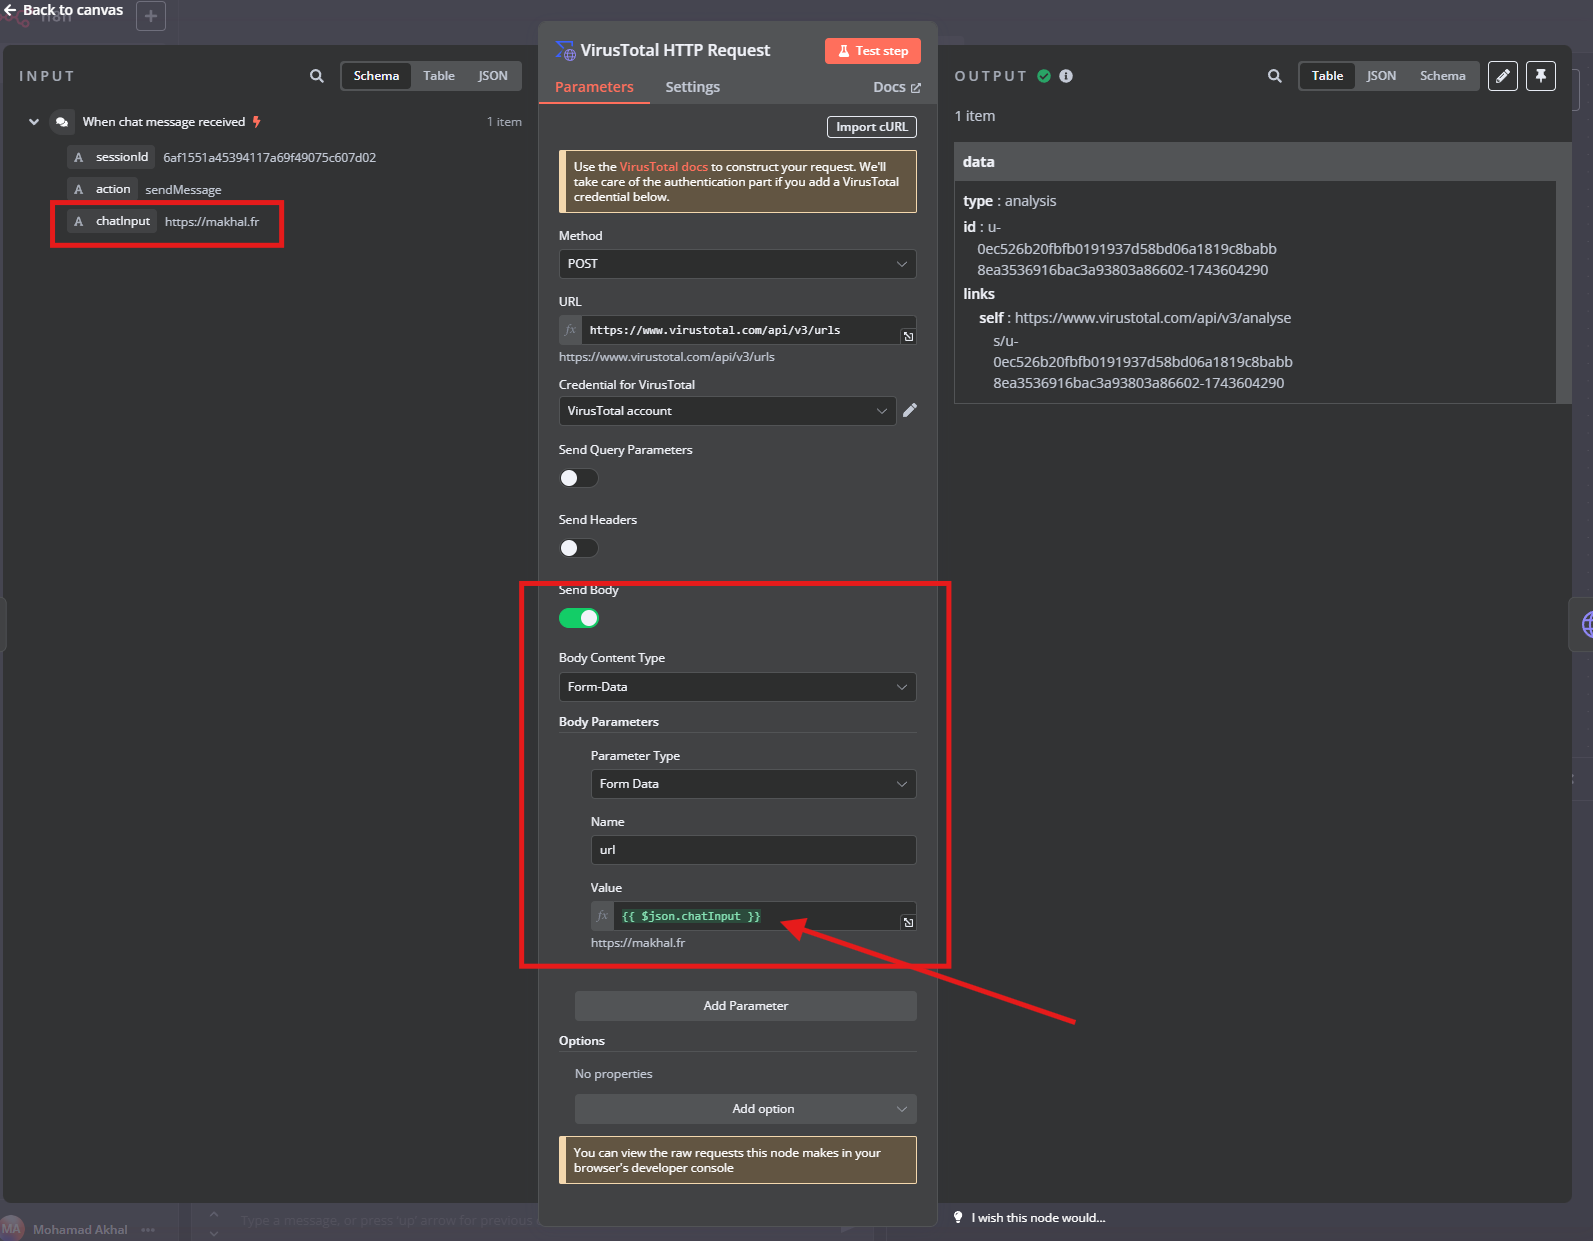Click the OUTPUT success checkmark icon

pyautogui.click(x=1044, y=76)
